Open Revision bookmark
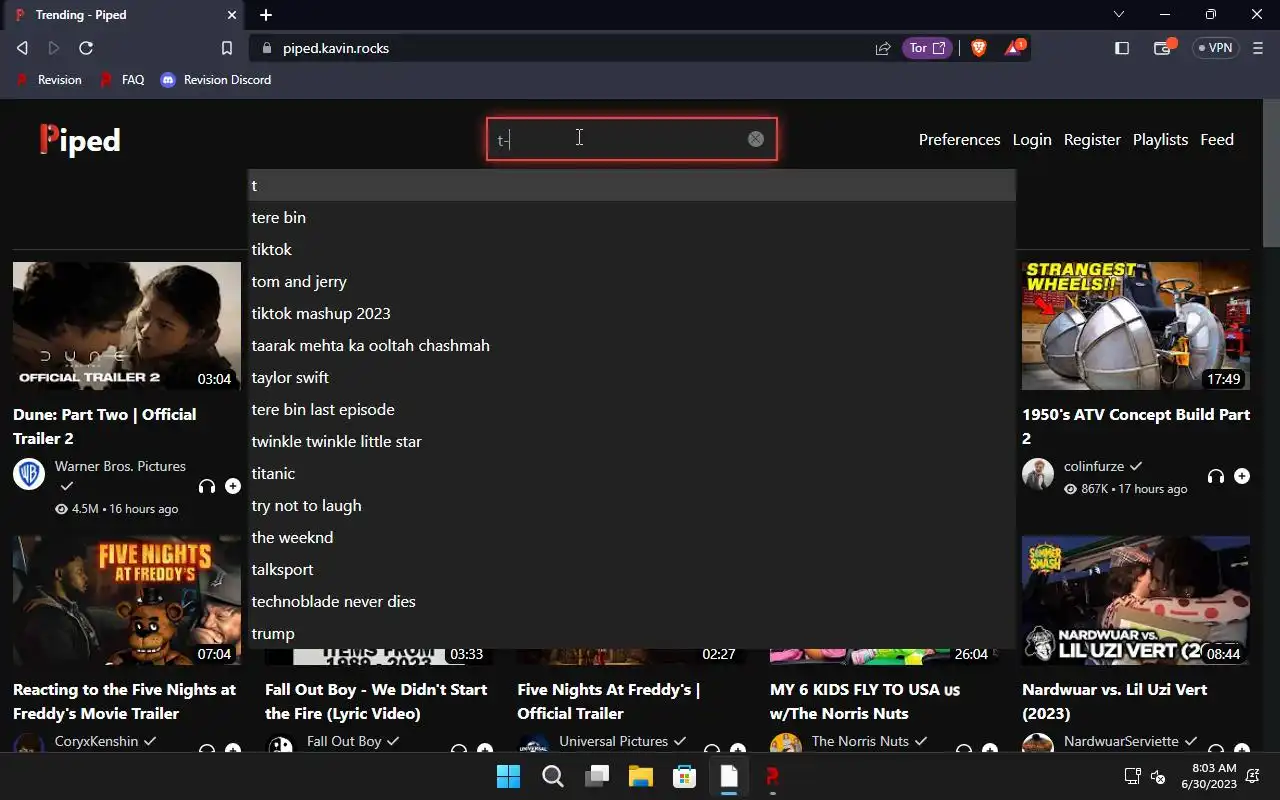1280x800 pixels. pos(48,80)
